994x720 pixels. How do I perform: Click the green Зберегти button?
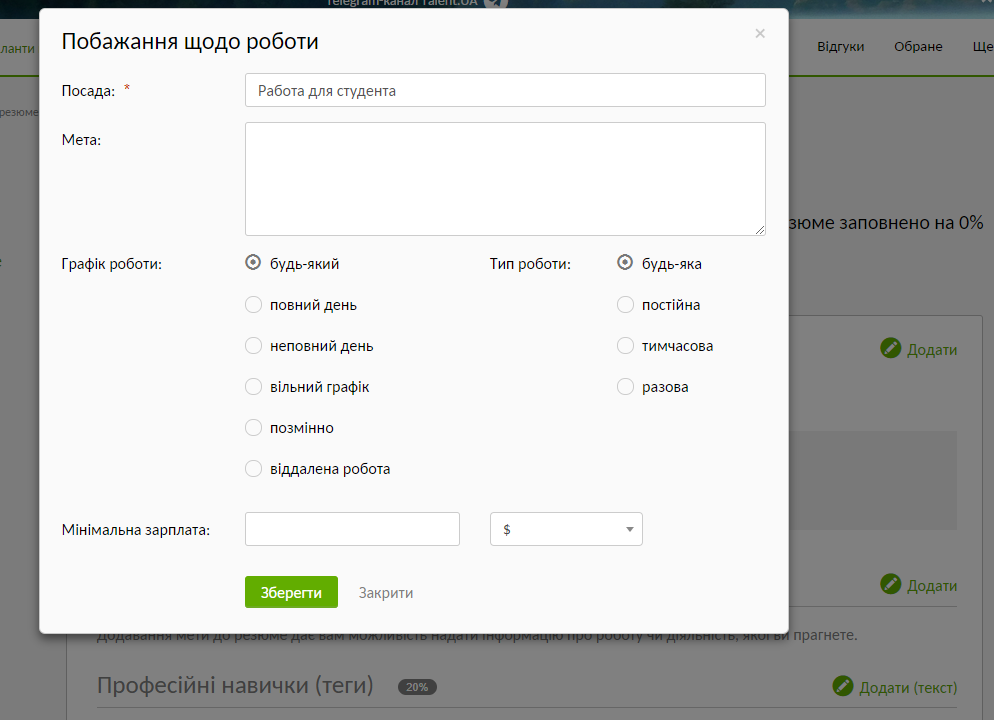pos(291,592)
